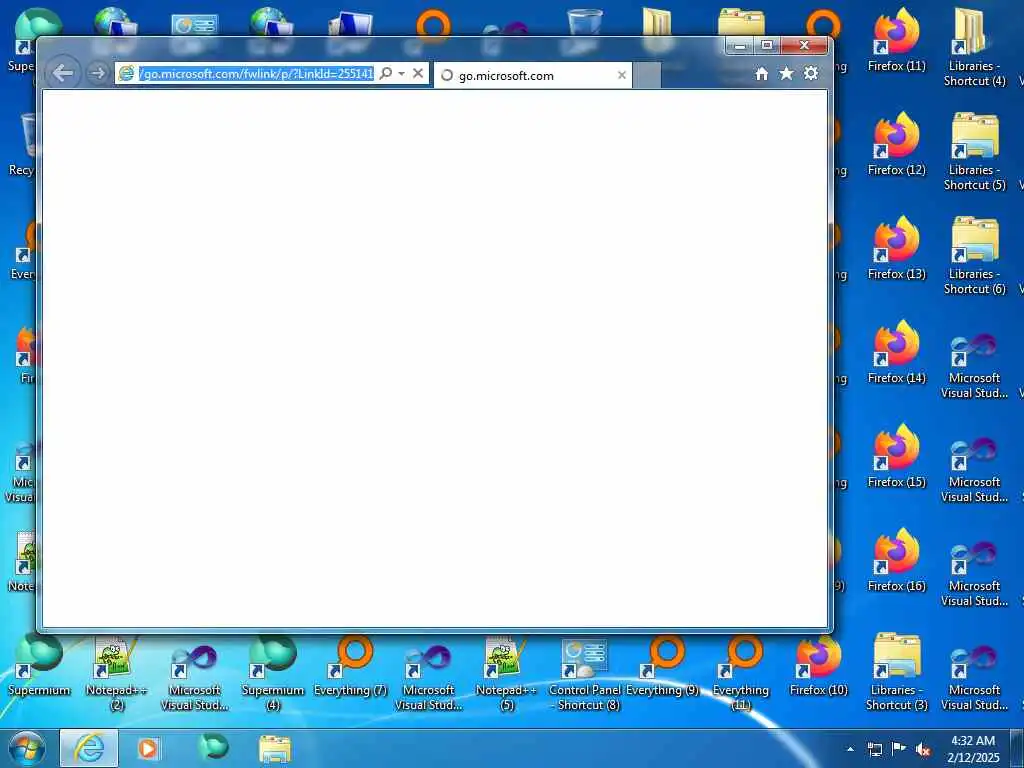The width and height of the screenshot is (1024, 768).
Task: Select the Supermium (4) desktop icon
Action: click(x=272, y=671)
